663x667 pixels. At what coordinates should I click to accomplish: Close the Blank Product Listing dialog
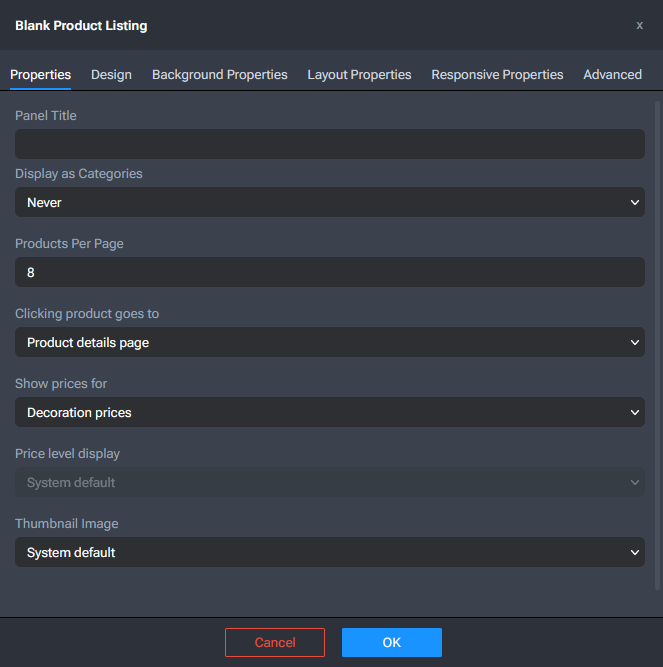coord(639,26)
